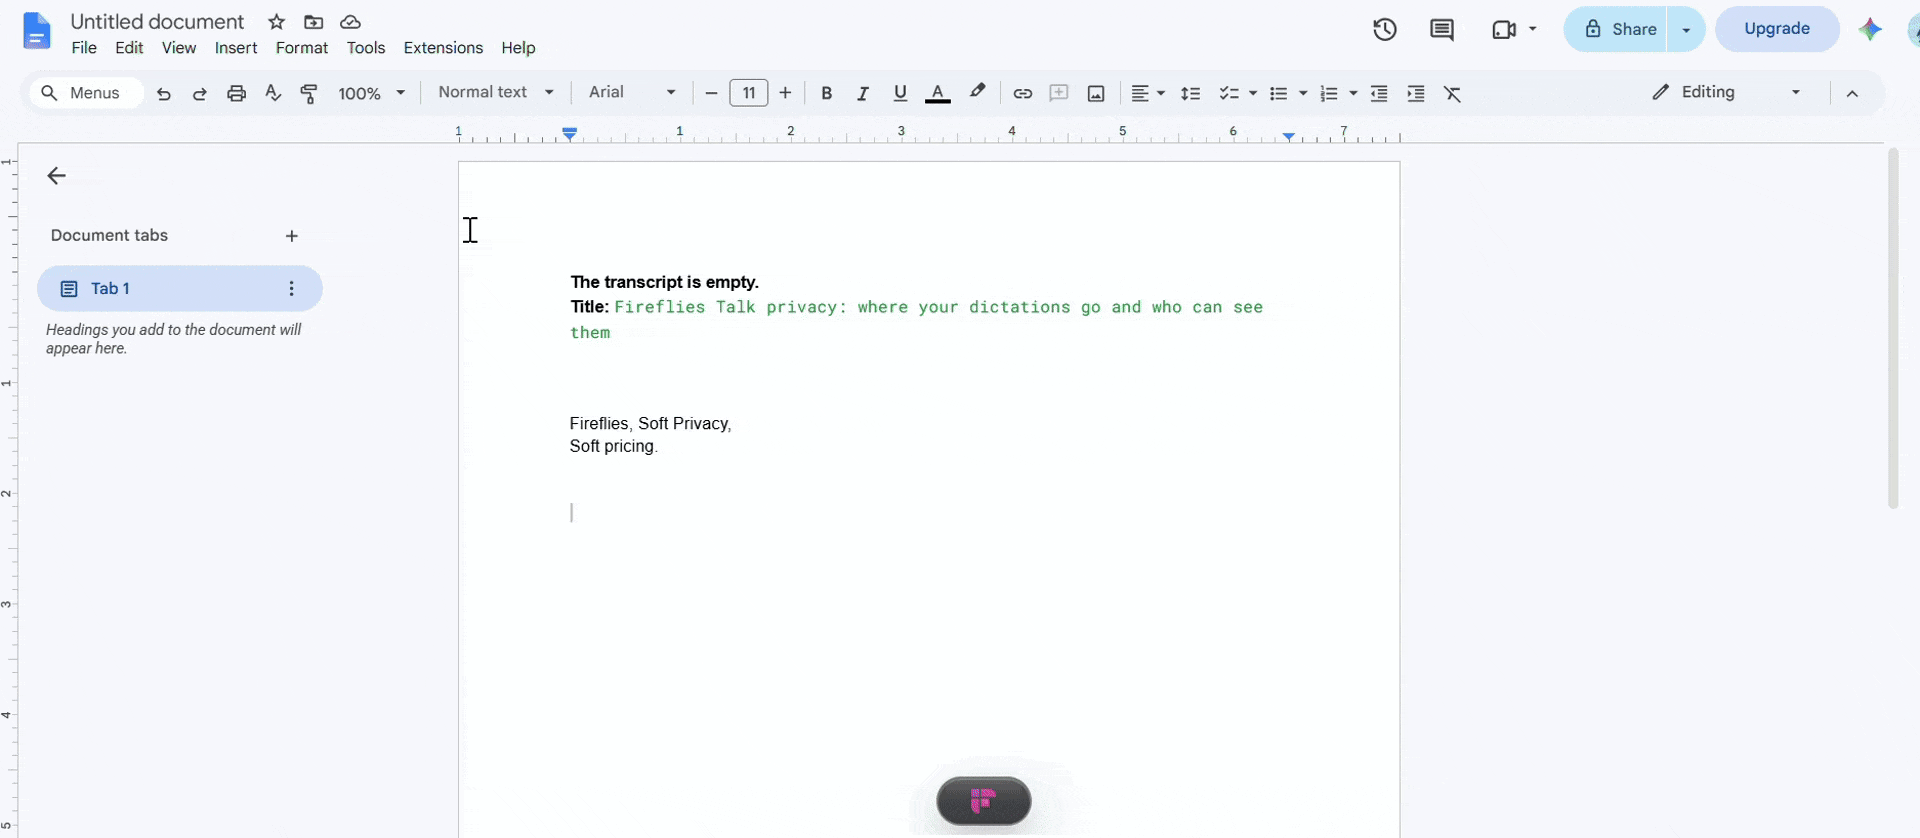The height and width of the screenshot is (838, 1920).
Task: Insert a link using chain icon
Action: click(x=1022, y=93)
